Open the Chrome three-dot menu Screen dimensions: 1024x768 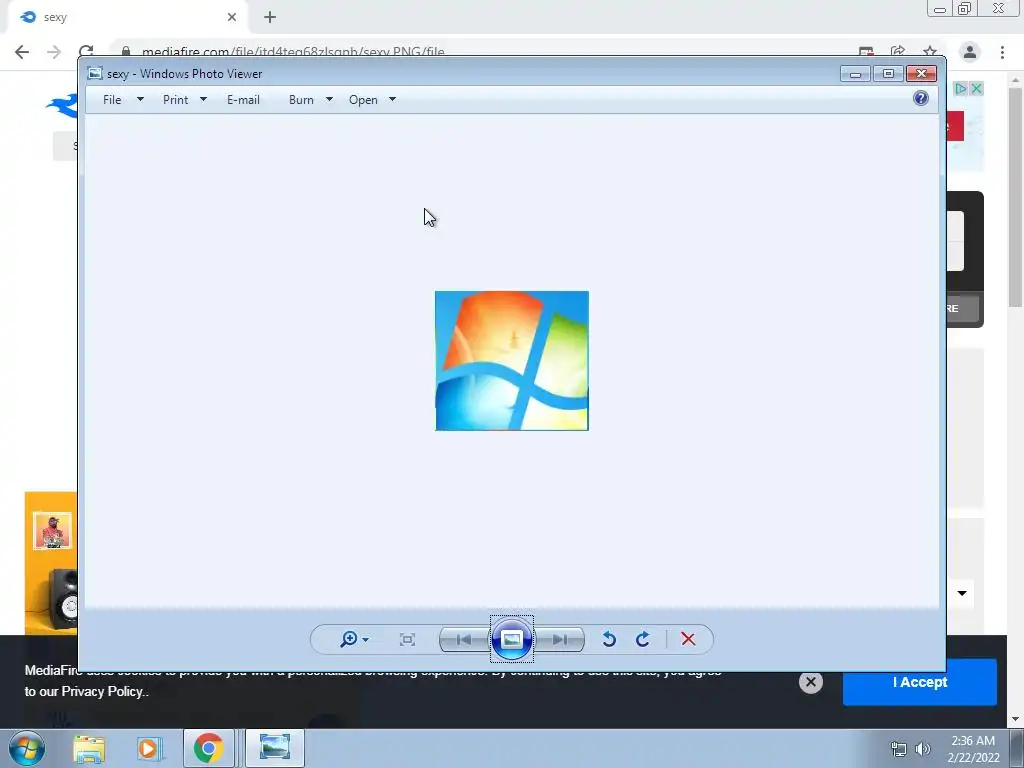[1002, 52]
